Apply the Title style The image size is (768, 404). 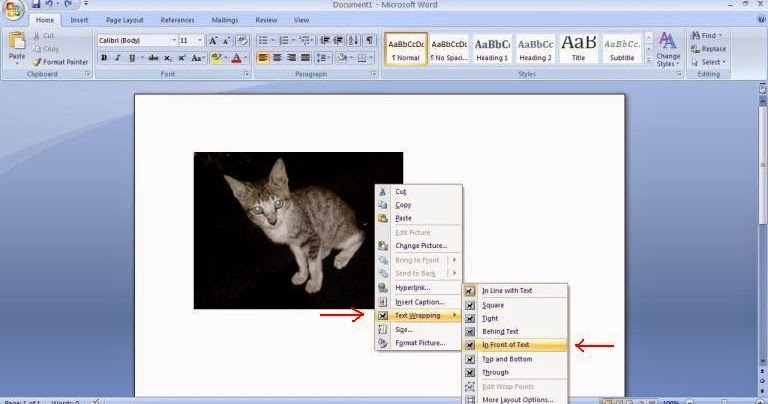pyautogui.click(x=578, y=49)
